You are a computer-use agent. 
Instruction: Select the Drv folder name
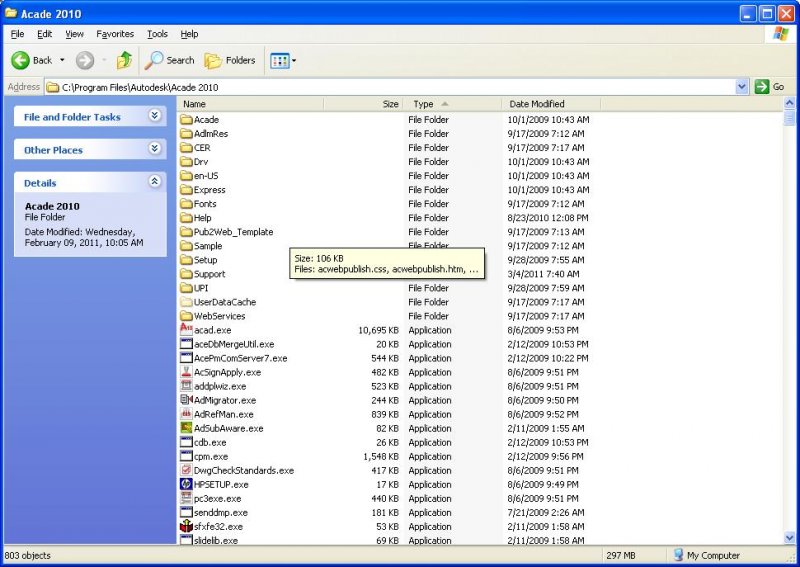click(x=201, y=162)
